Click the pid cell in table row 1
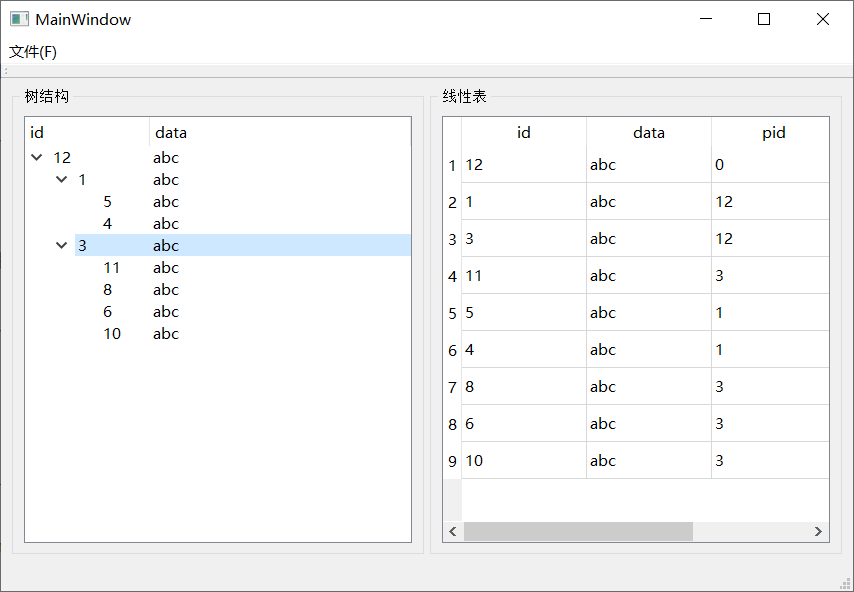The width and height of the screenshot is (854, 592). [x=770, y=165]
